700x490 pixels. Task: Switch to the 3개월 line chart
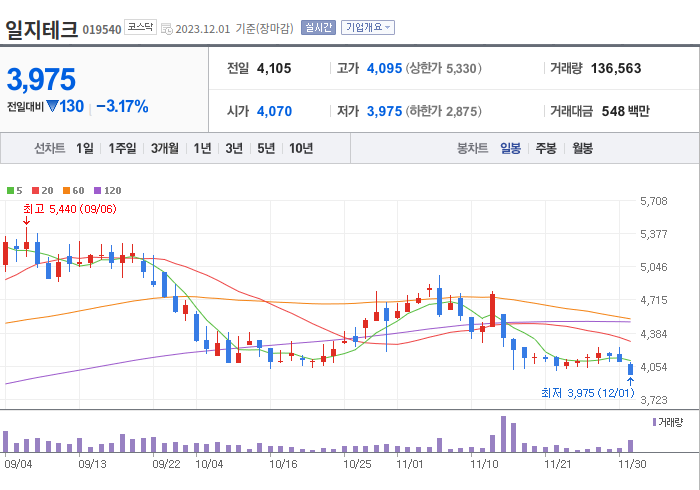click(x=165, y=148)
